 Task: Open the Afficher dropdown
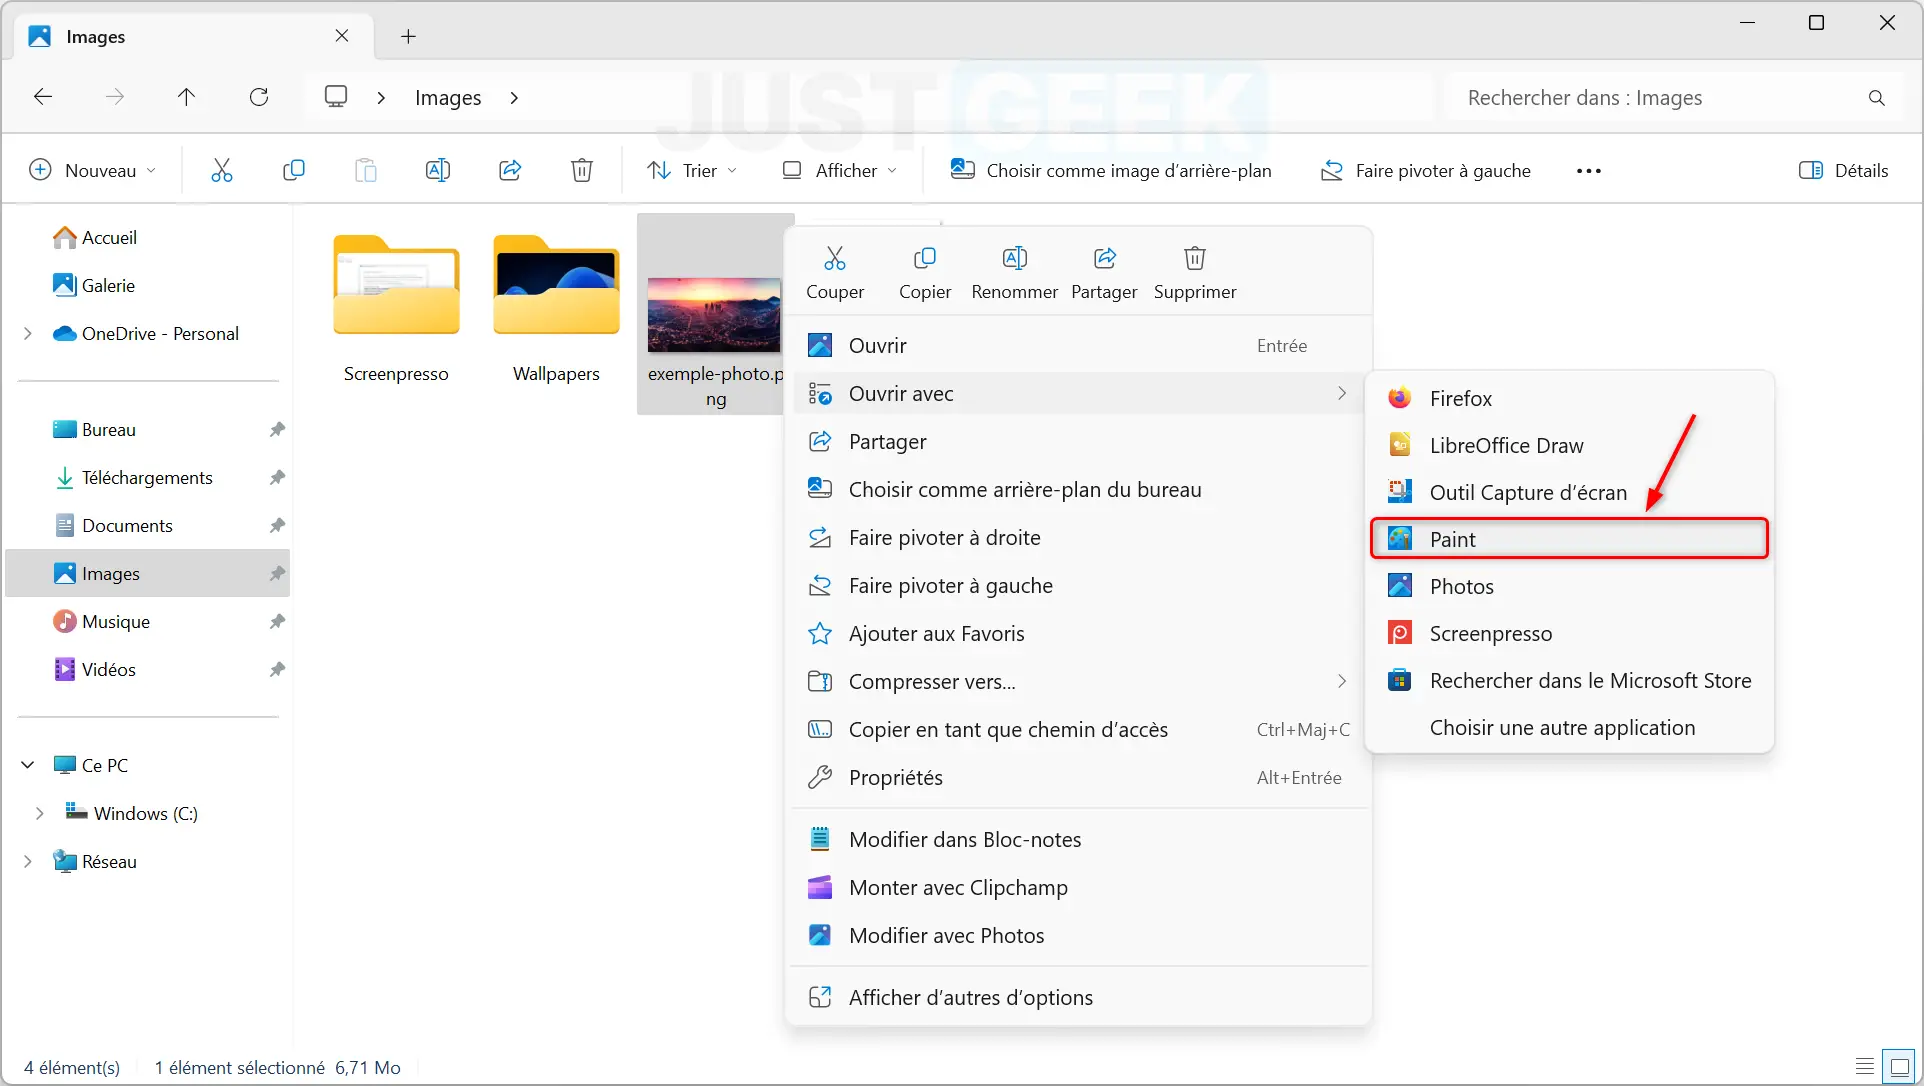point(840,170)
